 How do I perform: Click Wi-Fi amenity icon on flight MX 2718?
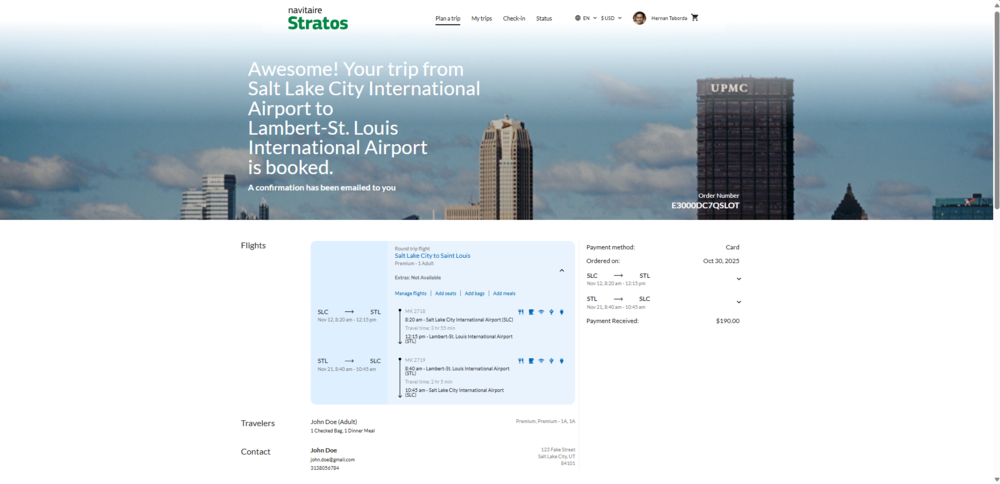click(541, 312)
